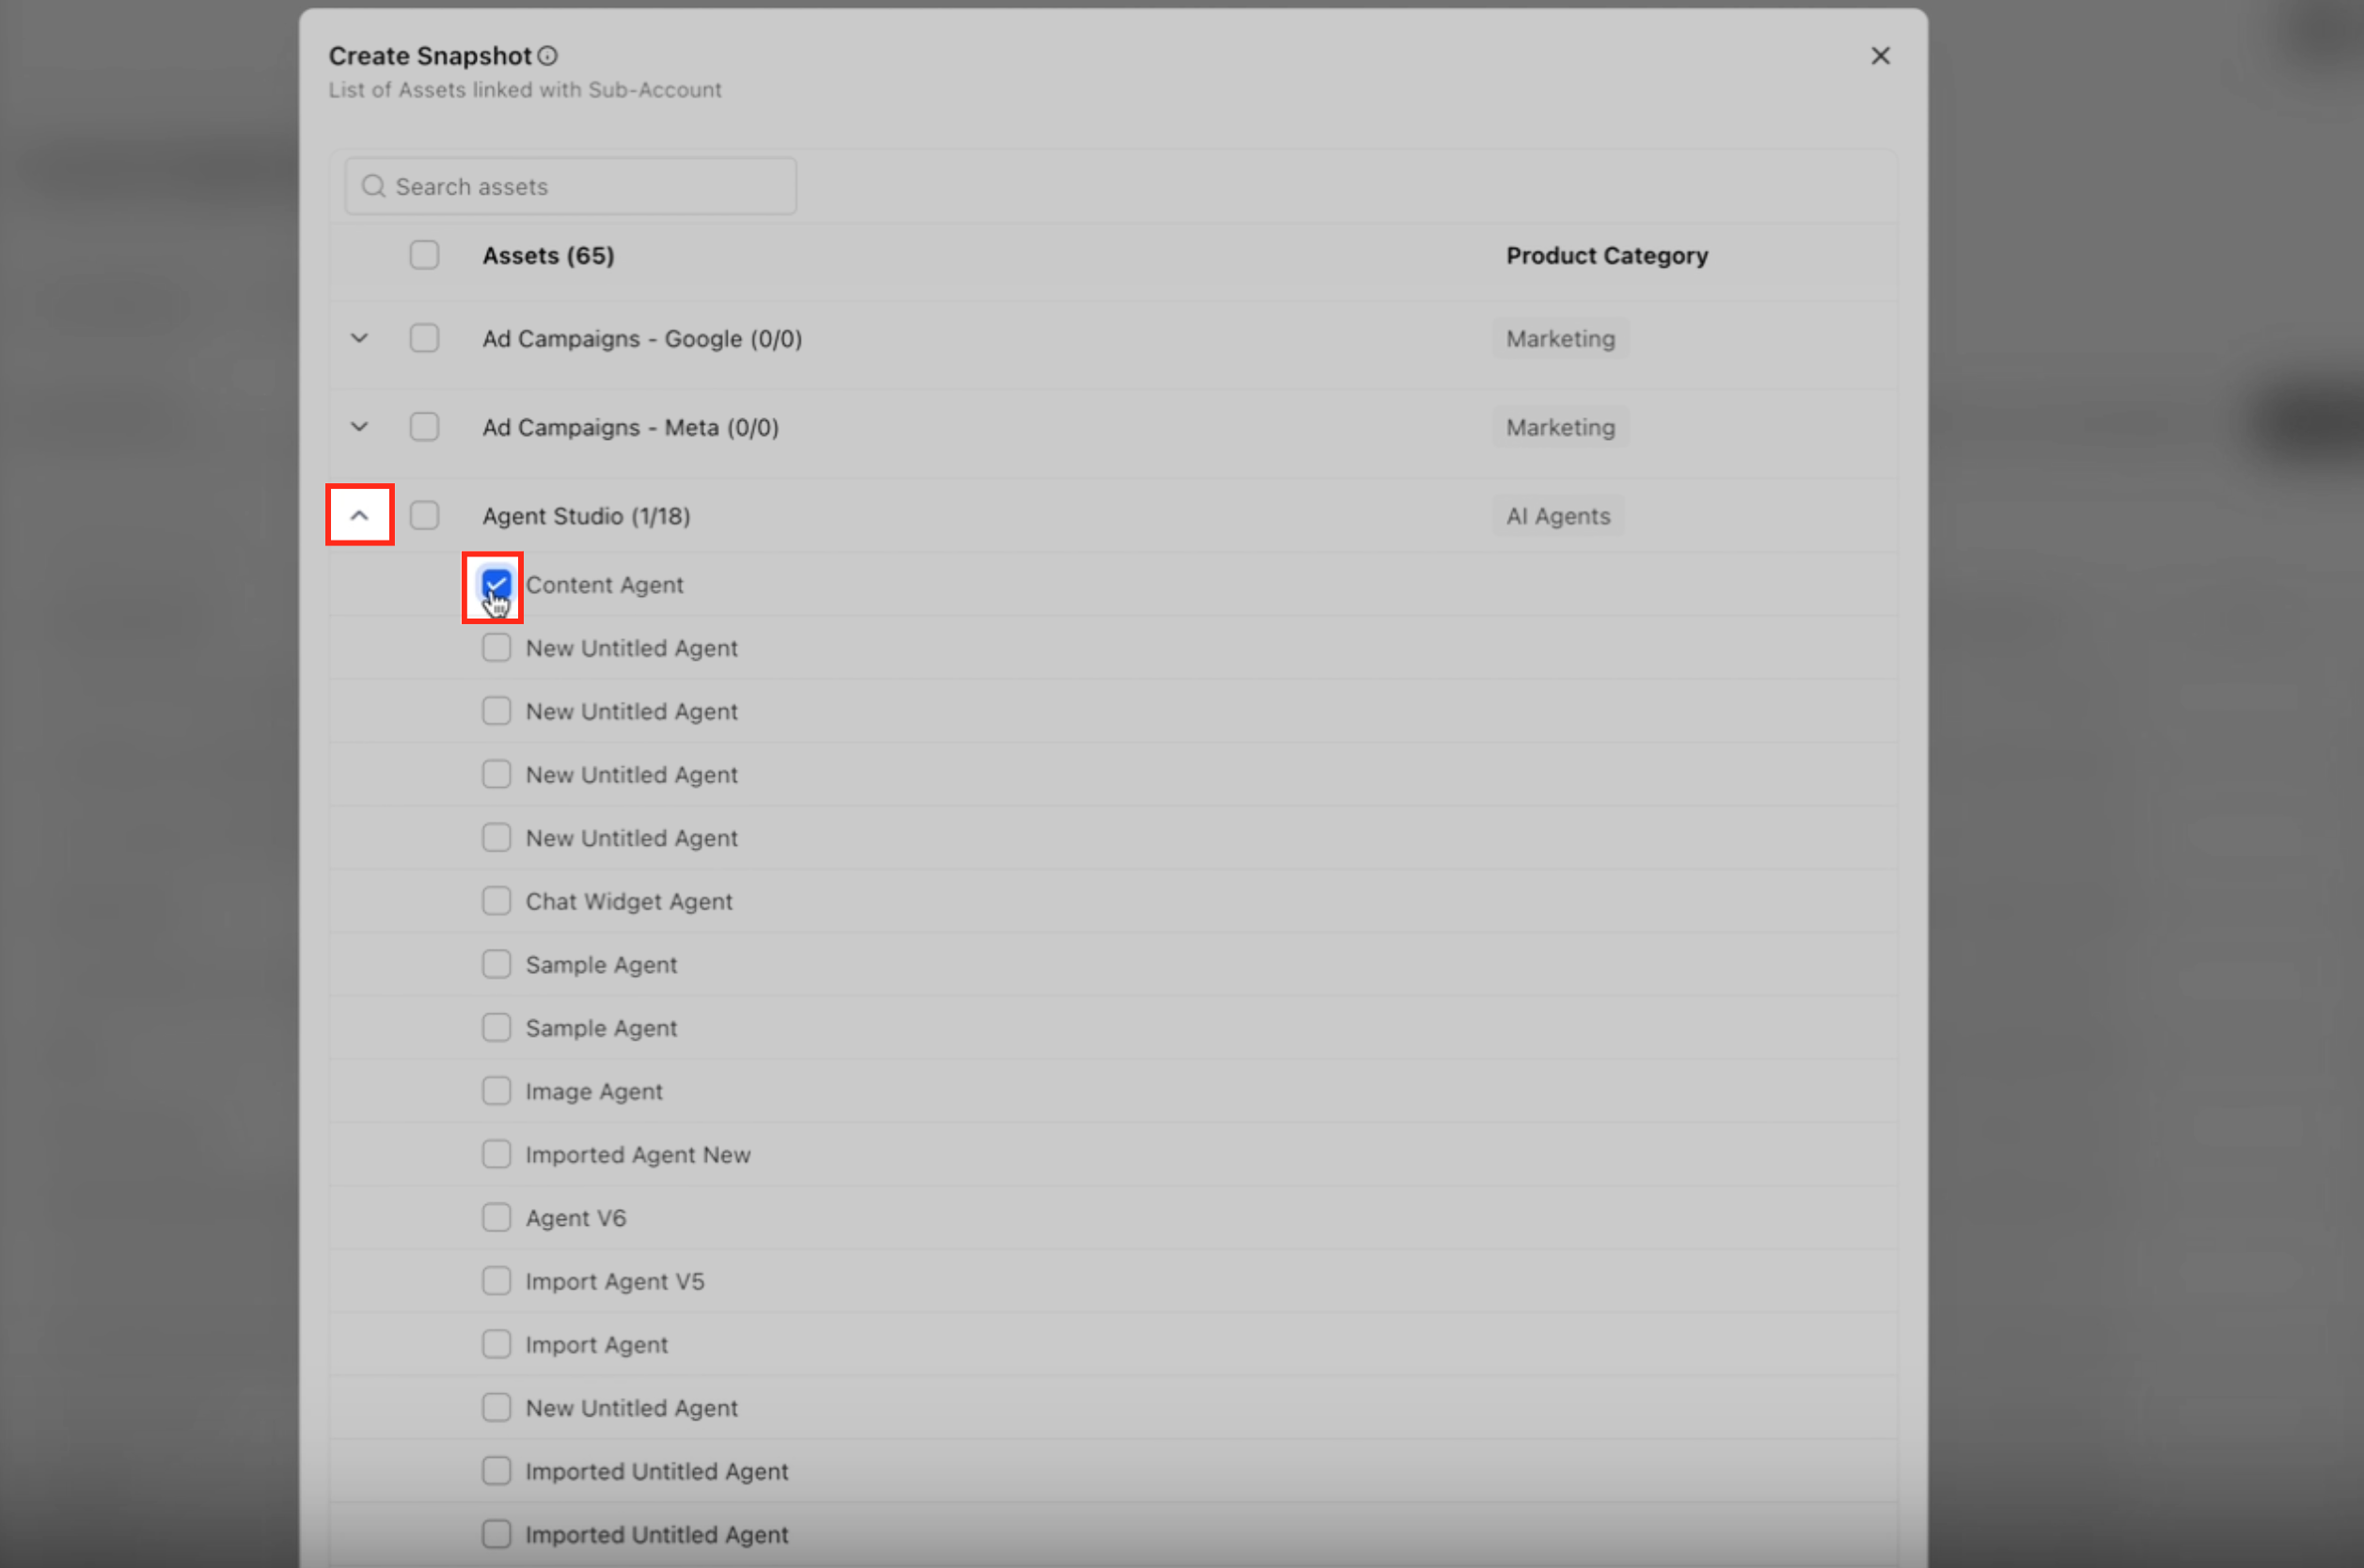Expand Ad Campaigns - Meta row
This screenshot has width=2364, height=1568.
pos(359,427)
